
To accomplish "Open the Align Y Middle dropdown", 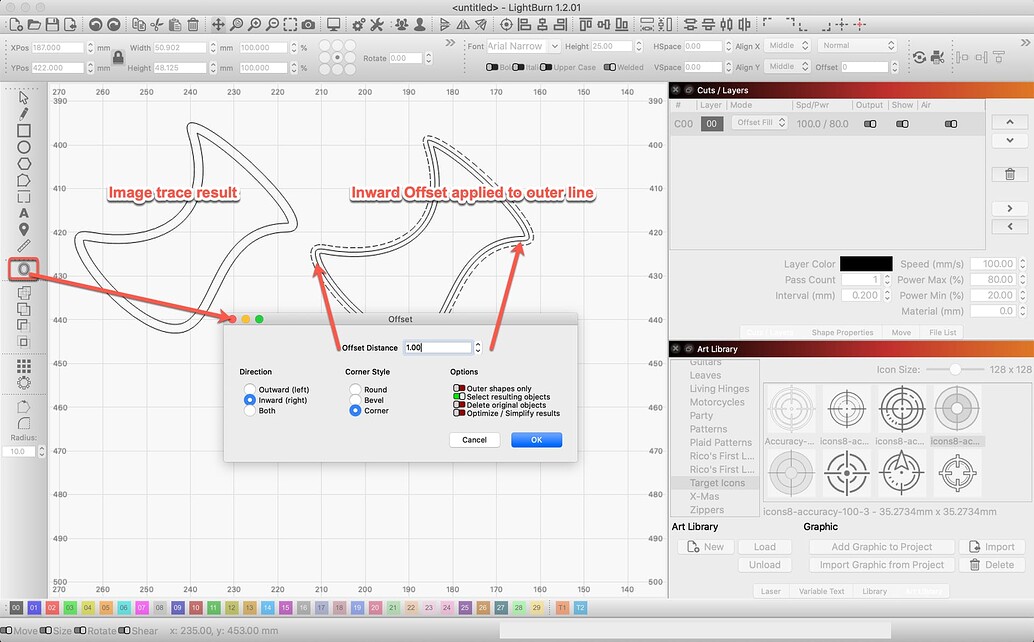I will 787,67.
